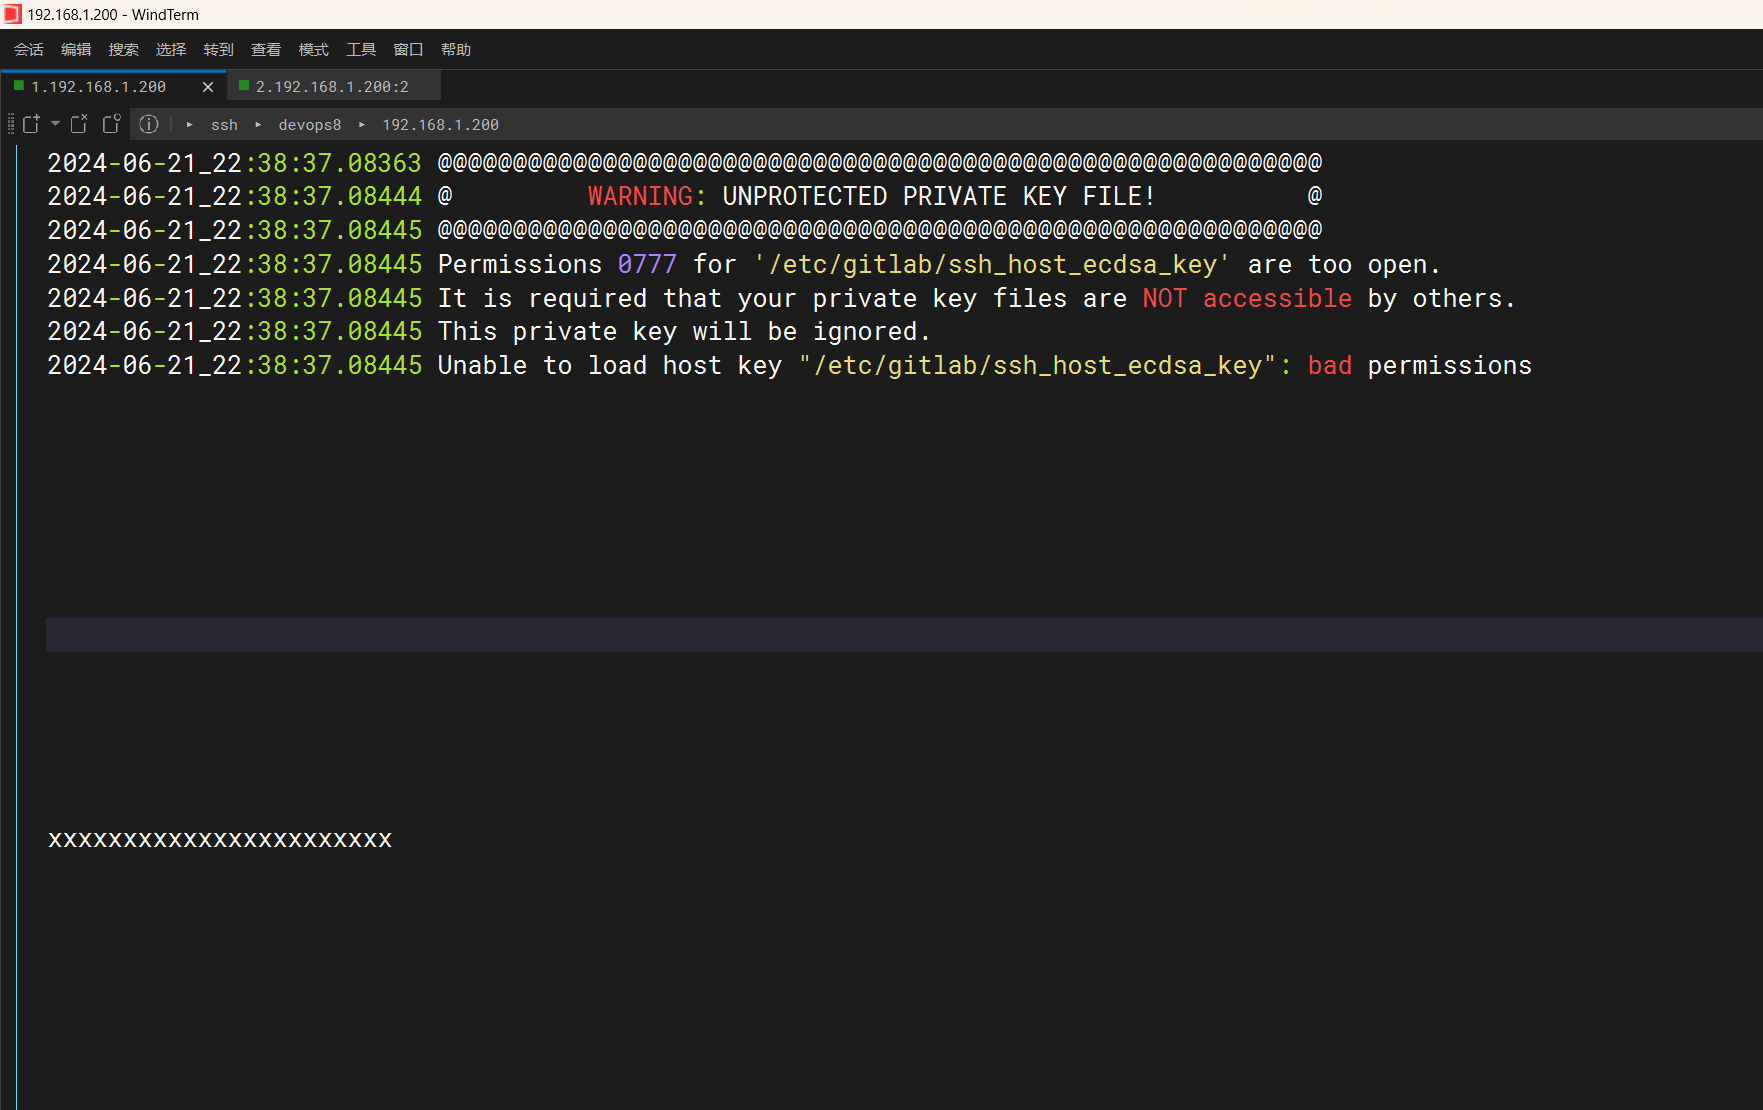Switch to tab 2.192.168.1.200:2

tap(332, 87)
